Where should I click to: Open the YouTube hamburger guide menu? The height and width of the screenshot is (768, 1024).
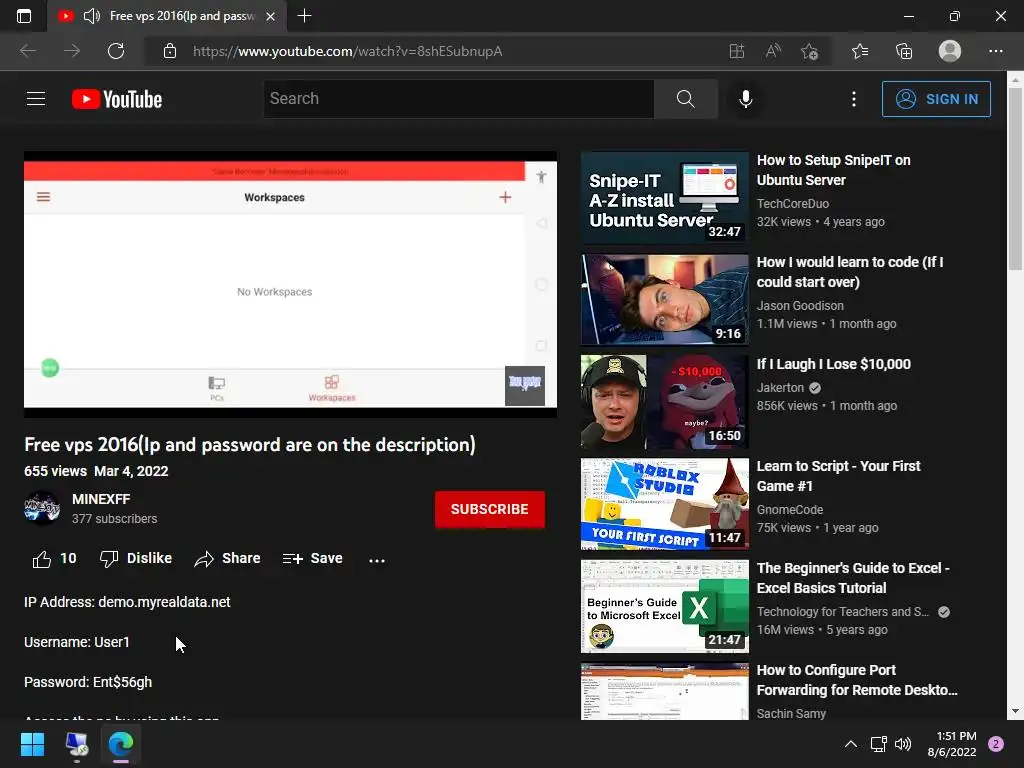click(36, 99)
